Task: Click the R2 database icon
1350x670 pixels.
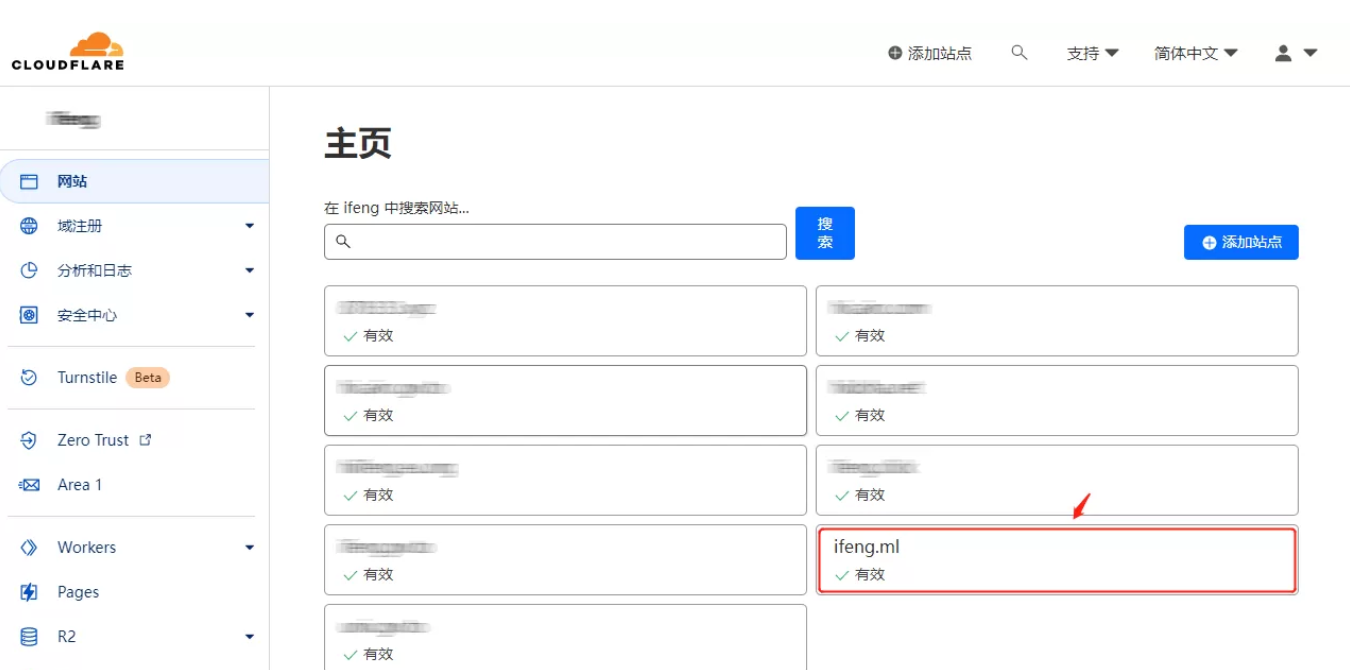Action: pos(29,636)
